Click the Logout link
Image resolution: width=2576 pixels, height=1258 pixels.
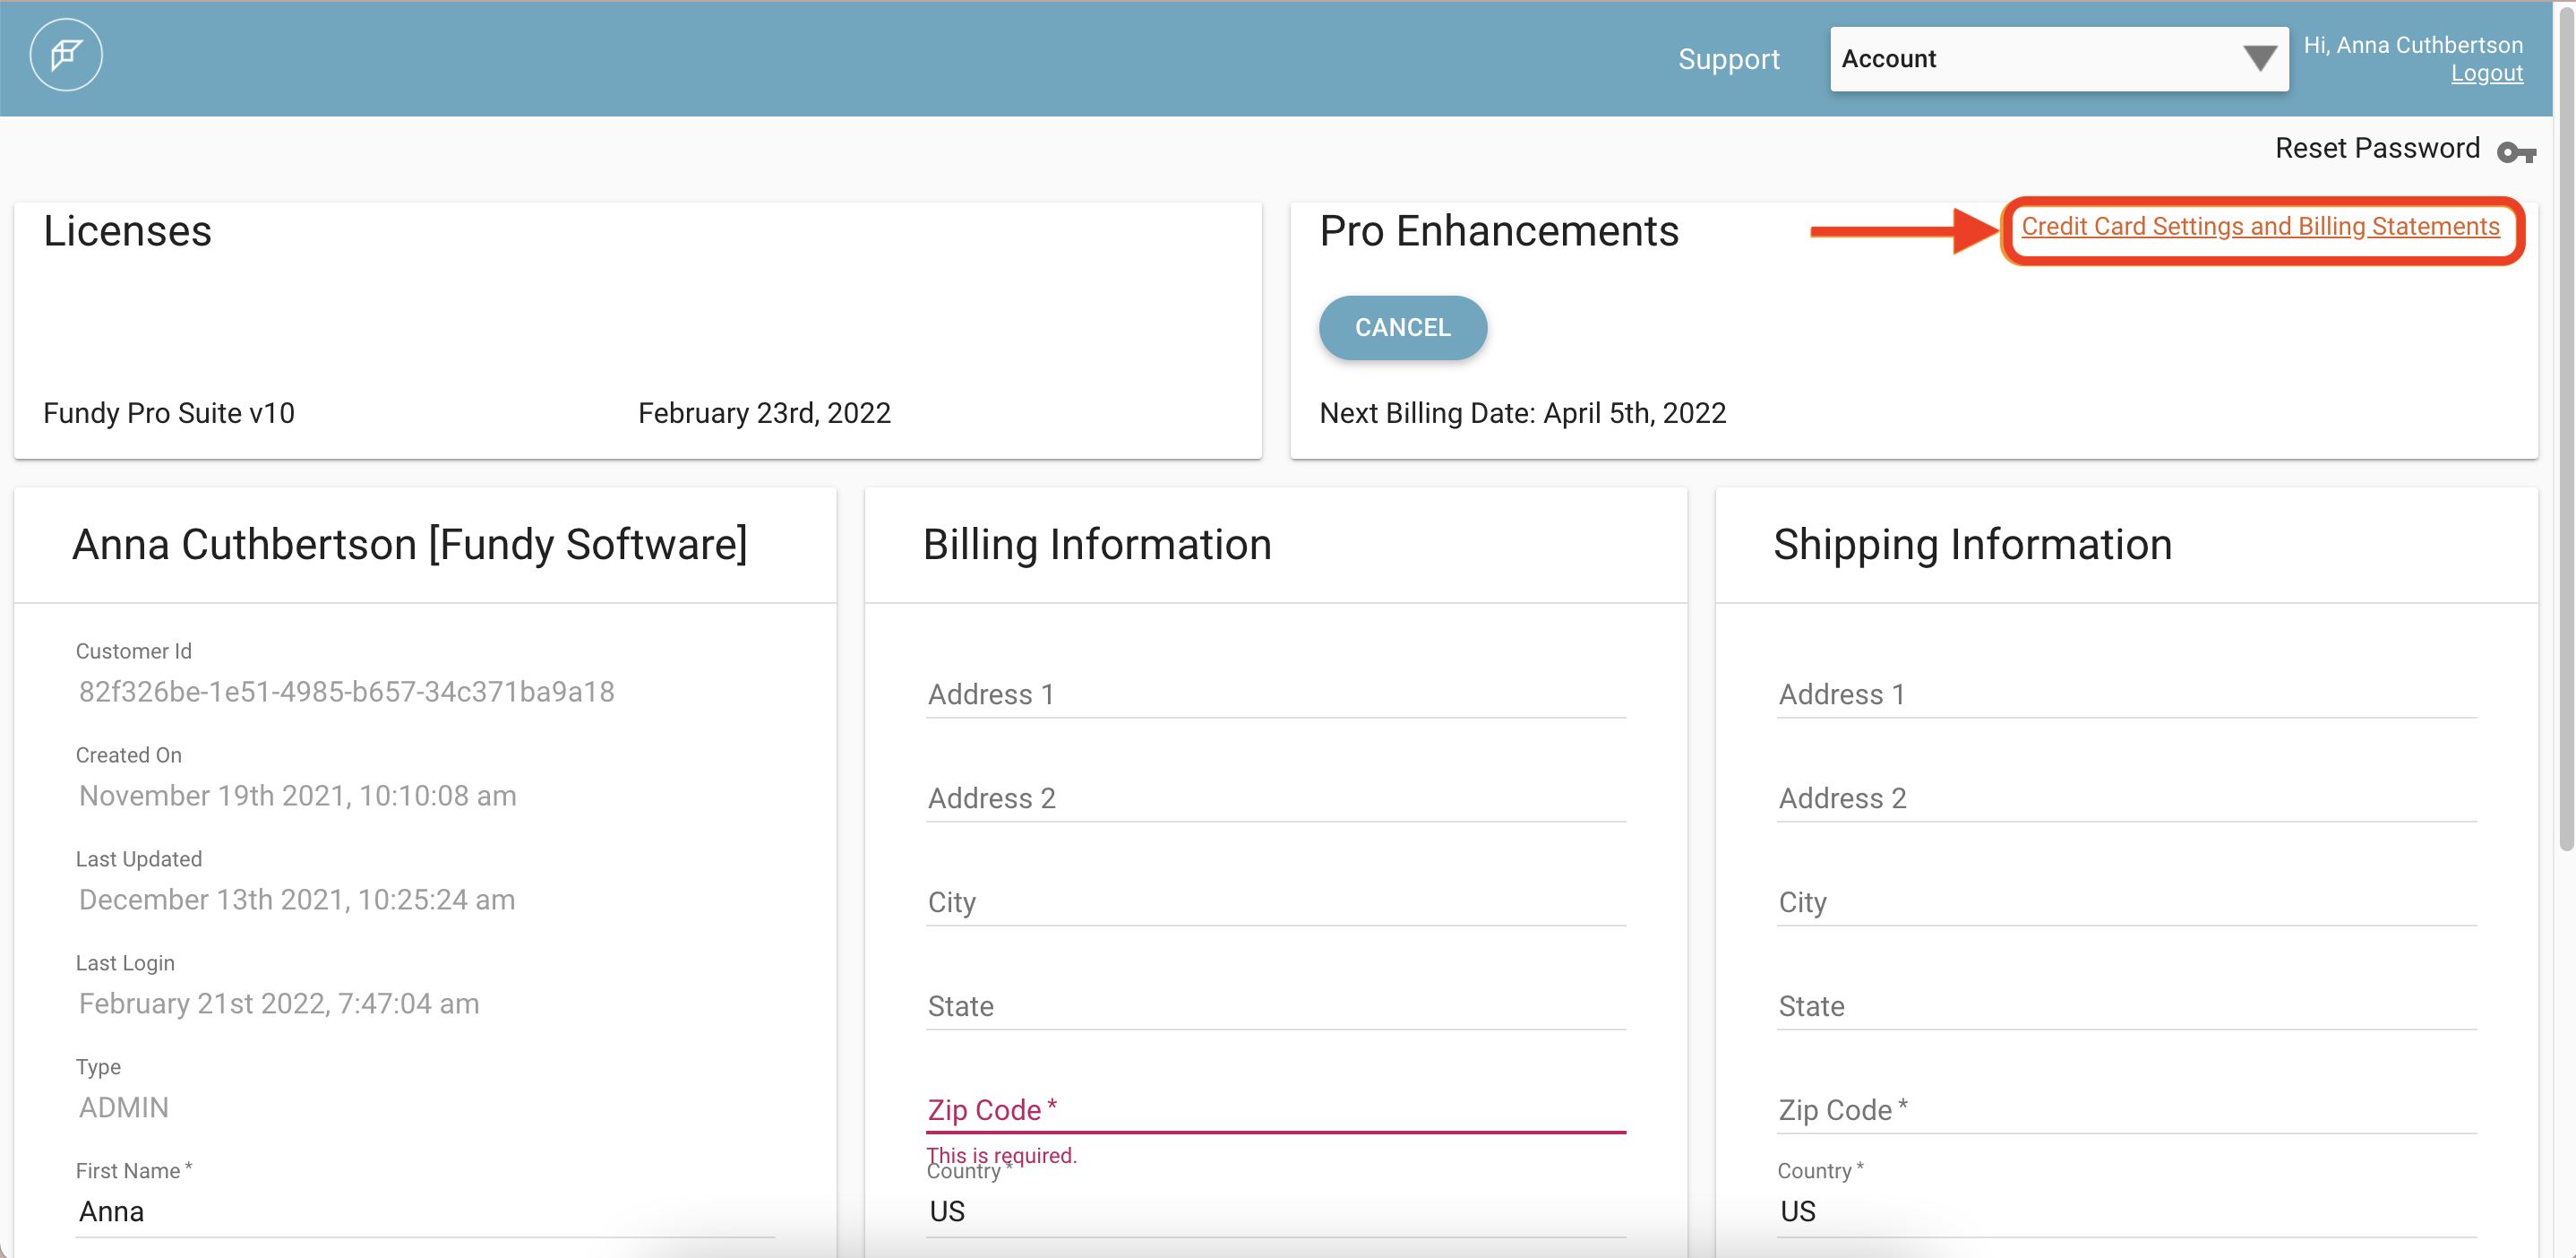click(x=2486, y=73)
